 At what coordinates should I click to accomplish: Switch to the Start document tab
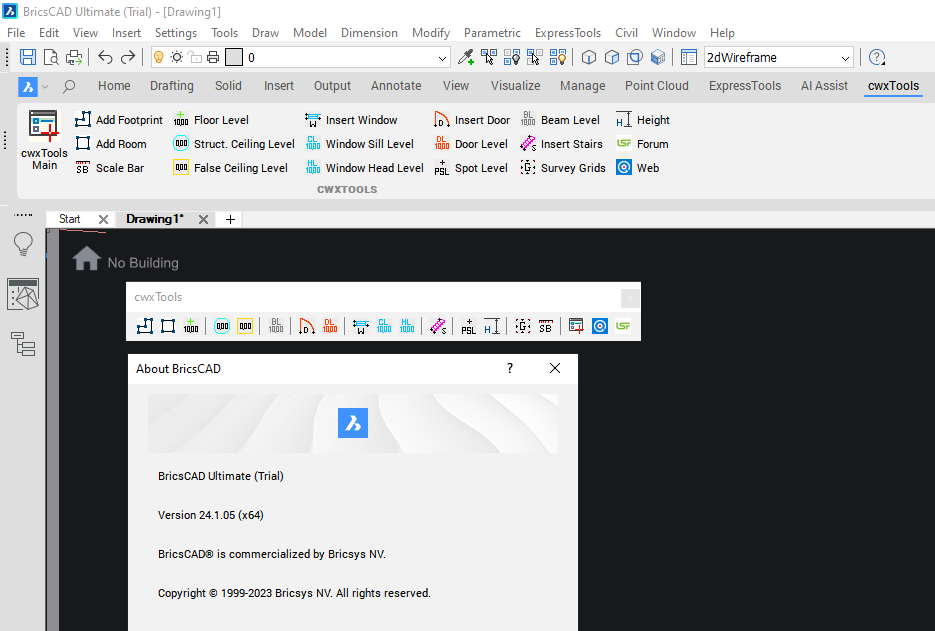pyautogui.click(x=70, y=219)
